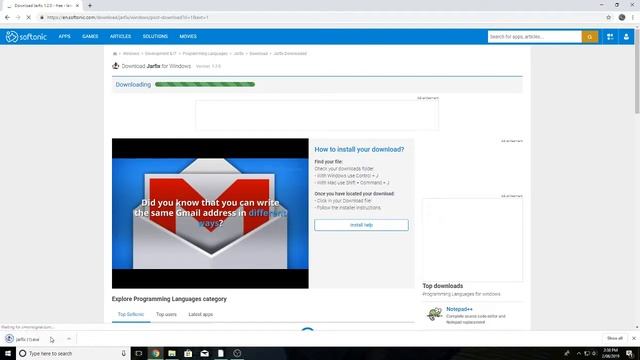Image resolution: width=640 pixels, height=360 pixels.
Task: Click the Top downloads heading
Action: [x=442, y=286]
